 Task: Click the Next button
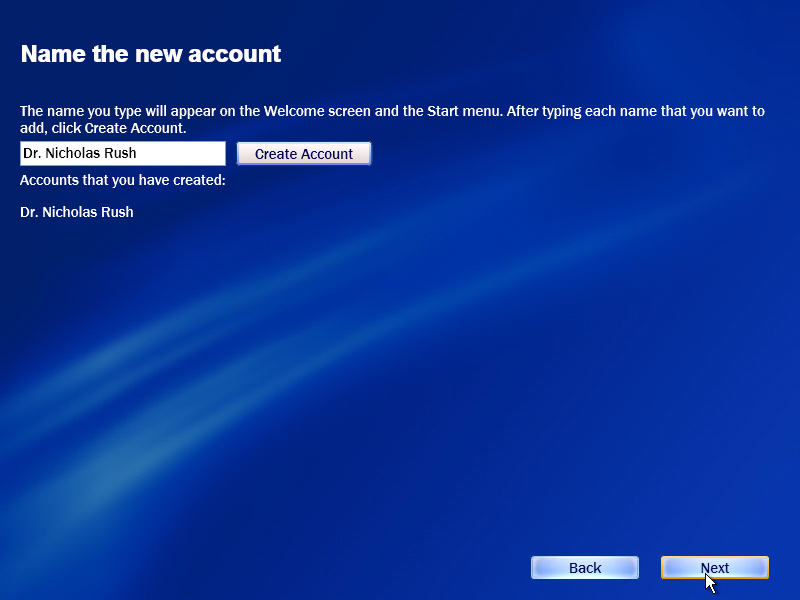click(714, 567)
